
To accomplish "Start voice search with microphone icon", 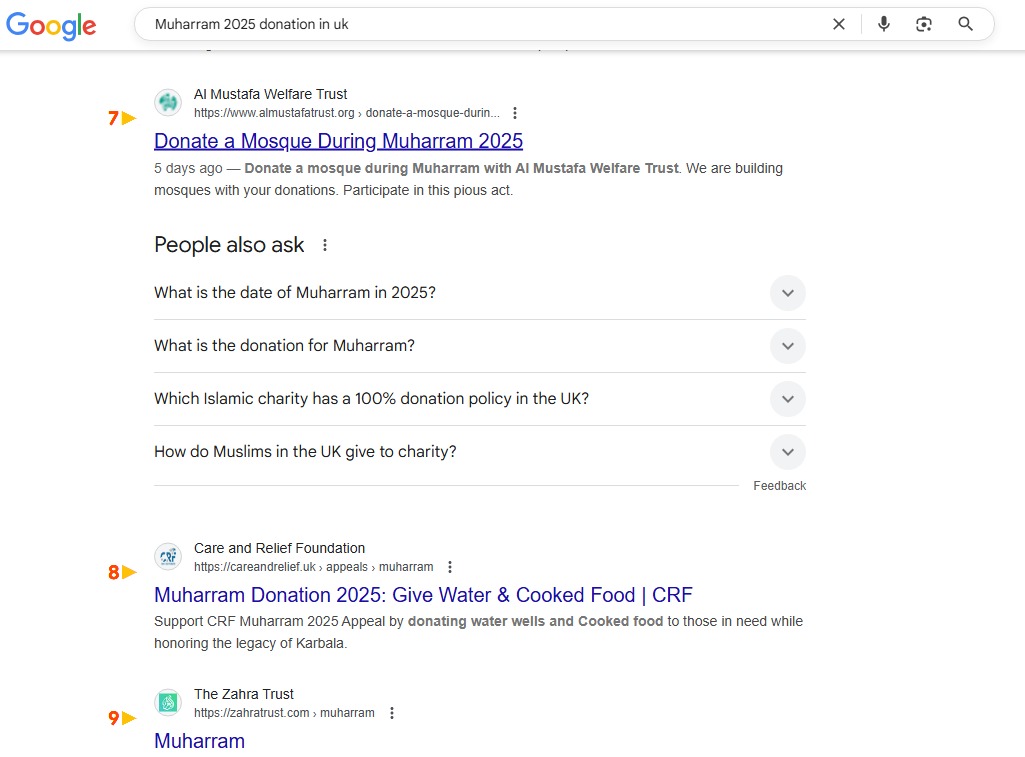I will 883,24.
